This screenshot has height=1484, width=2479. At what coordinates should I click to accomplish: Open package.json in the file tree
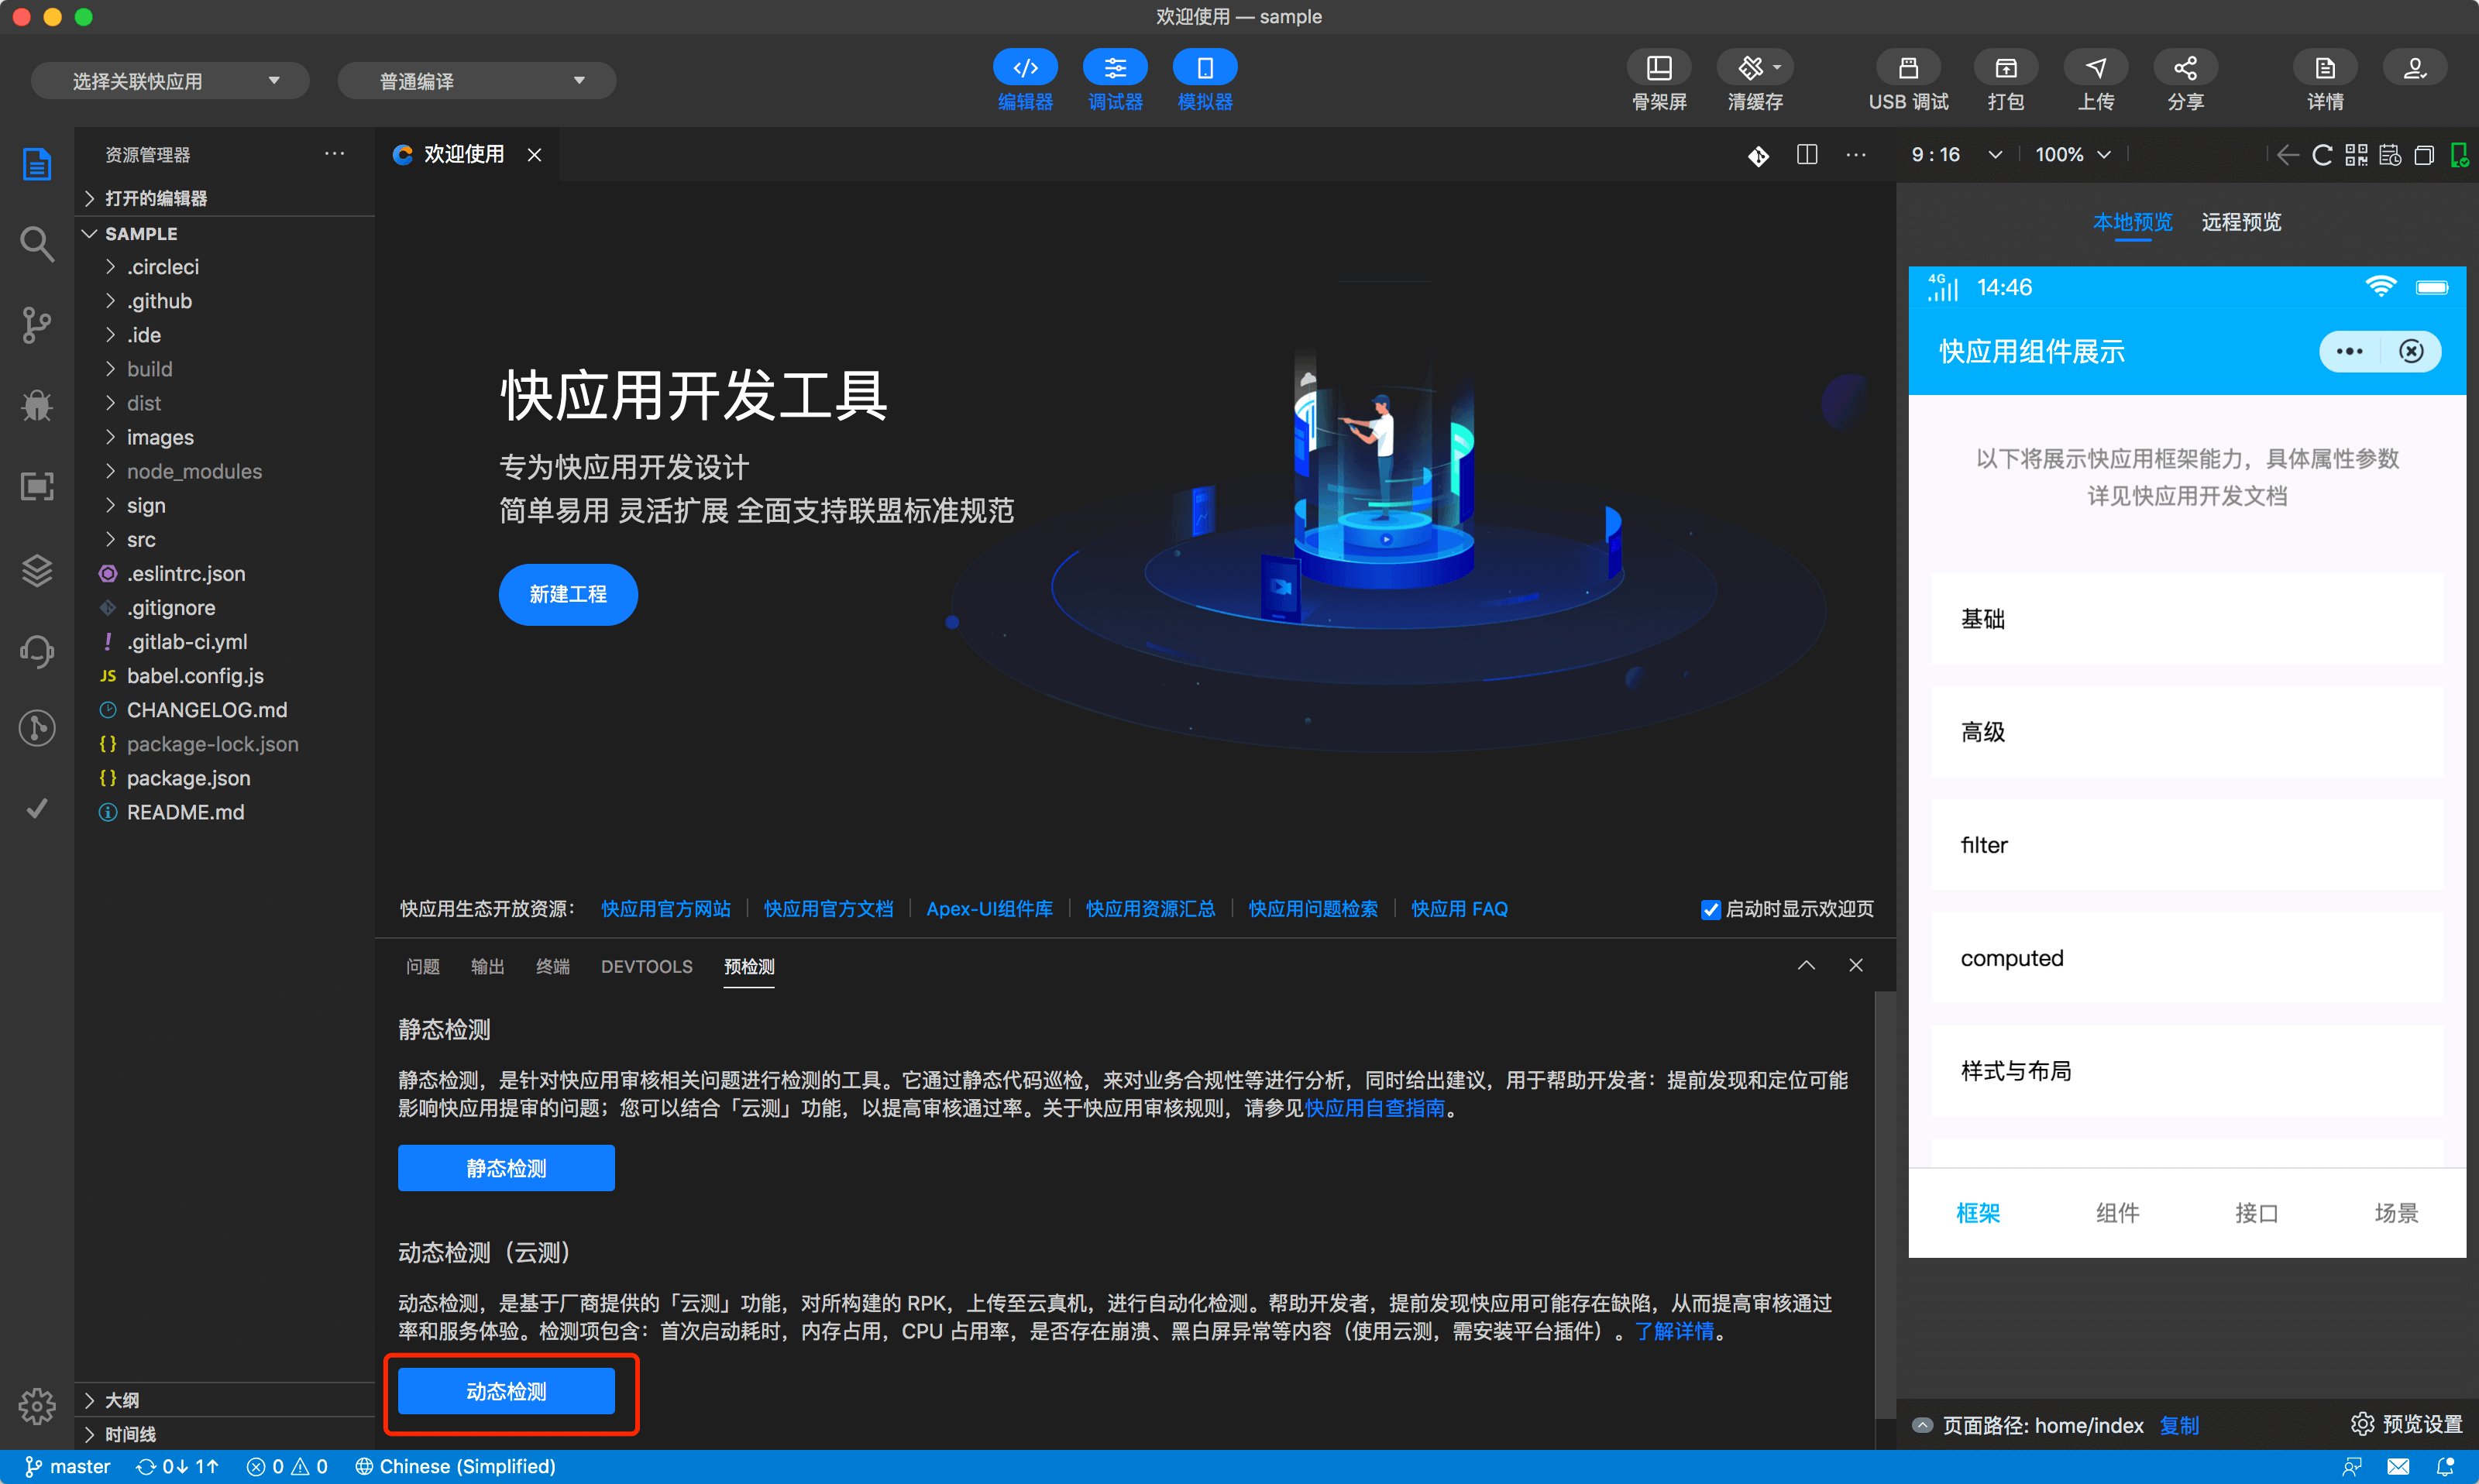(188, 778)
